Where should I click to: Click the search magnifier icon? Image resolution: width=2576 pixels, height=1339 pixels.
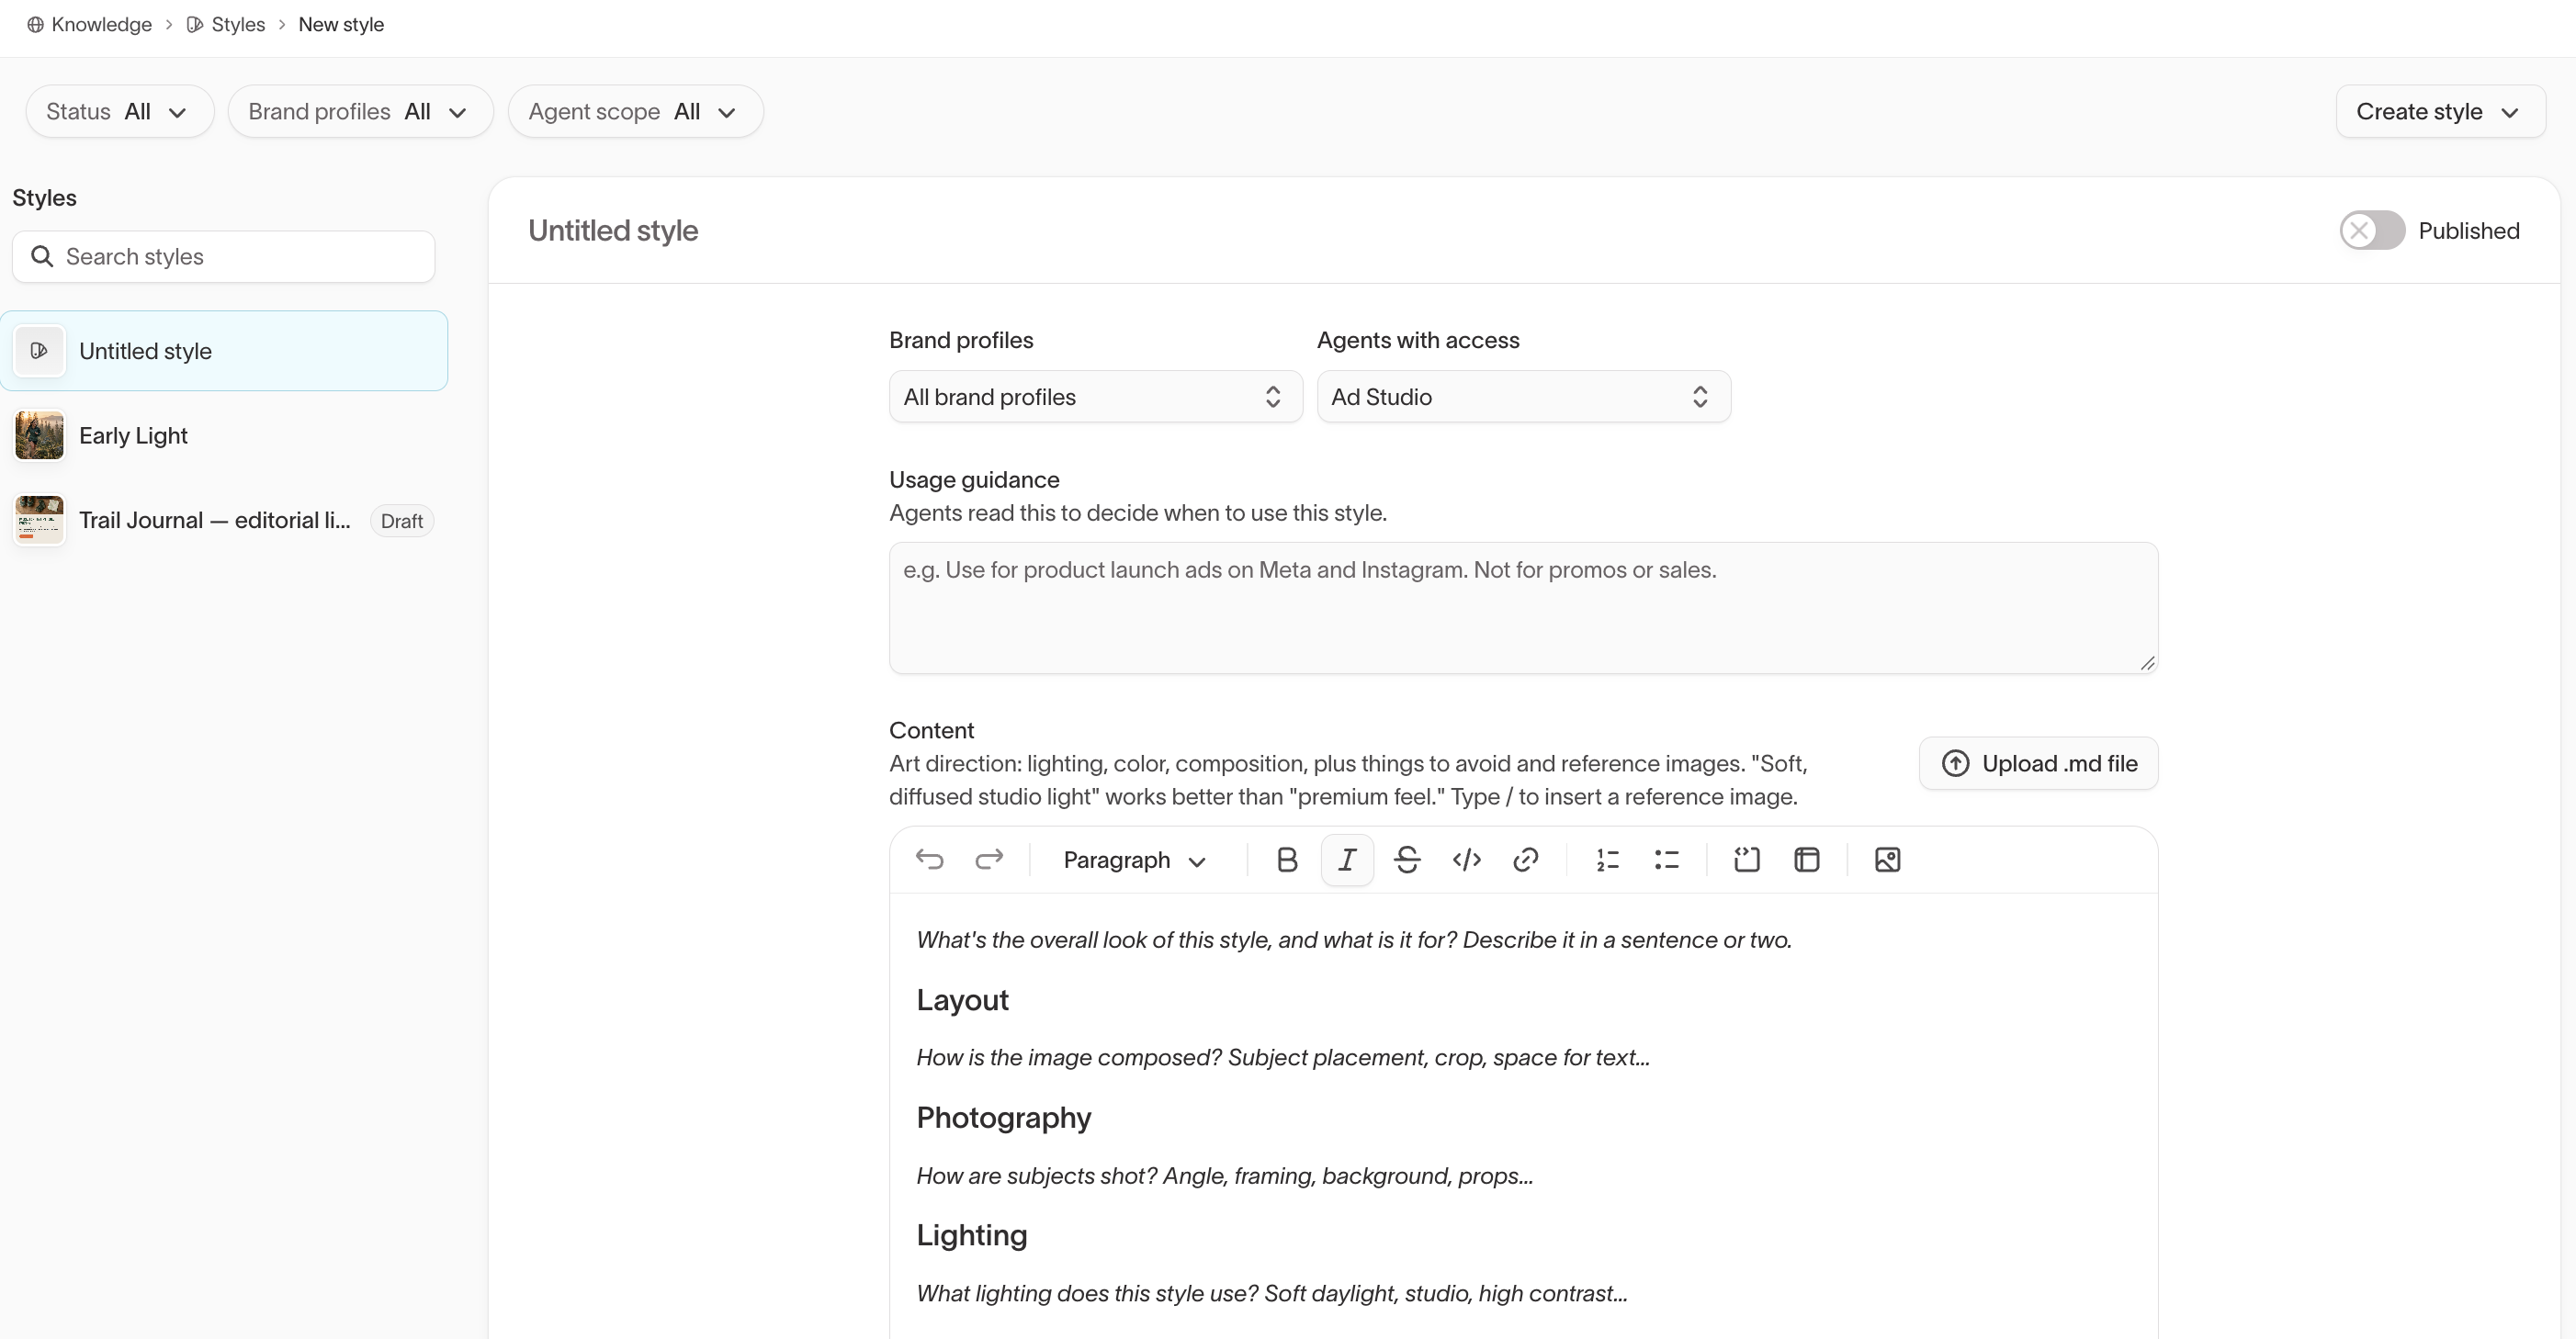click(x=42, y=257)
